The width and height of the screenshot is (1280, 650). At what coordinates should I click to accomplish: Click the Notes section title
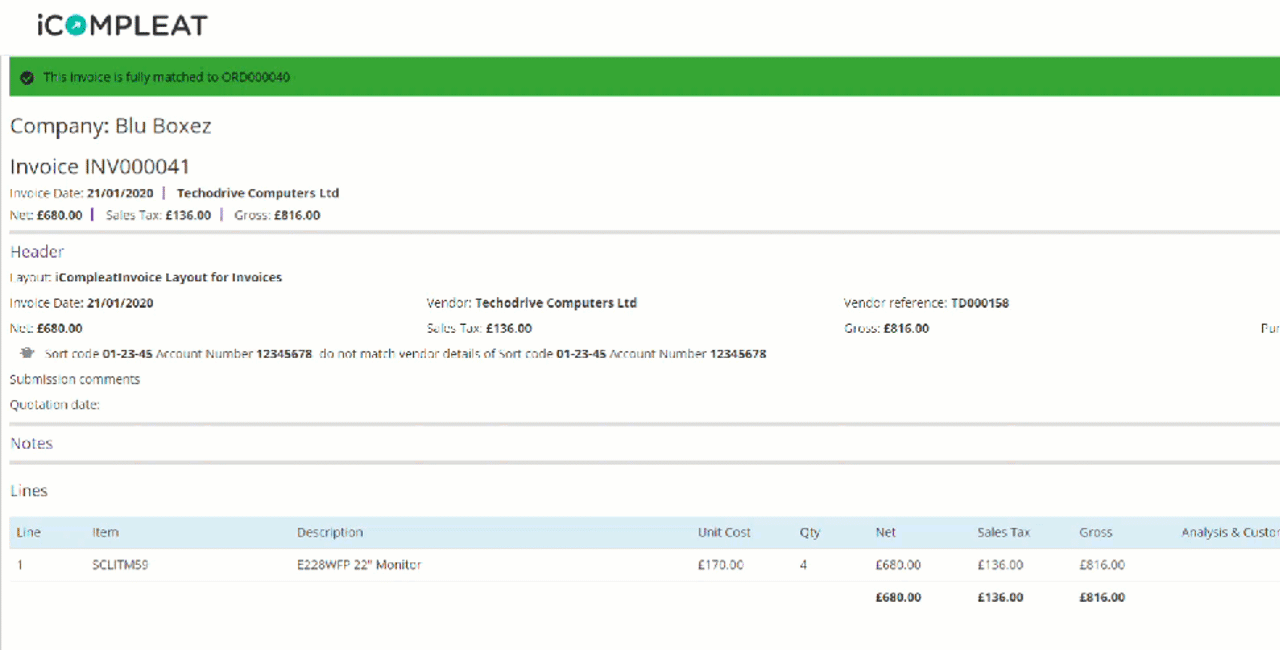(31, 443)
